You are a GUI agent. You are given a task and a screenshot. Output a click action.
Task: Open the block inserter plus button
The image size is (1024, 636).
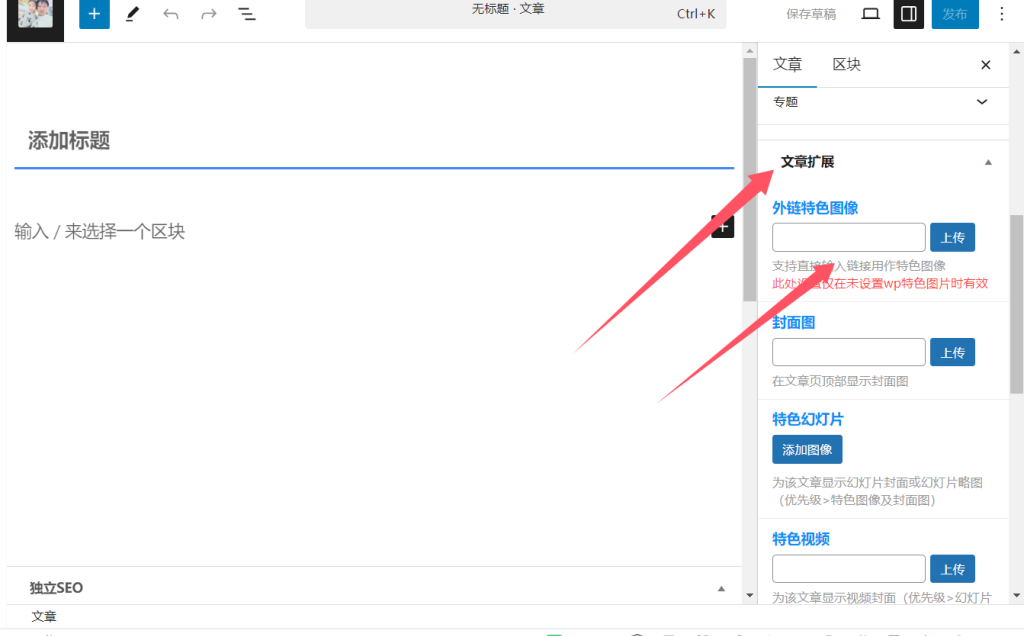94,14
